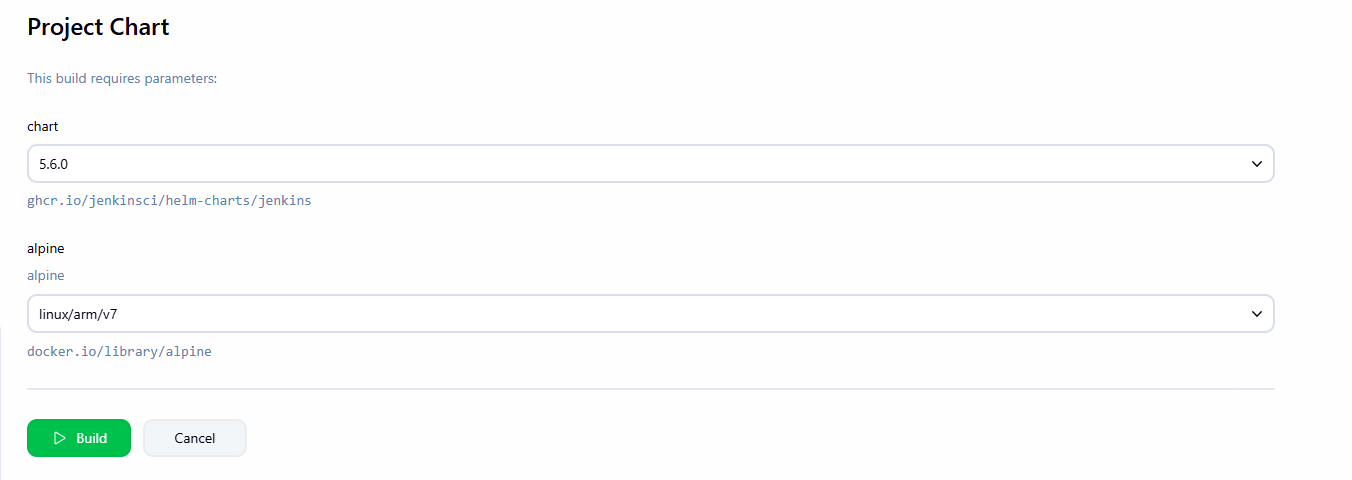Screen dimensions: 1352x480
Task: Click the ghcr.io/jenkinsci/helm-charts/jenkins text
Action: click(x=169, y=201)
